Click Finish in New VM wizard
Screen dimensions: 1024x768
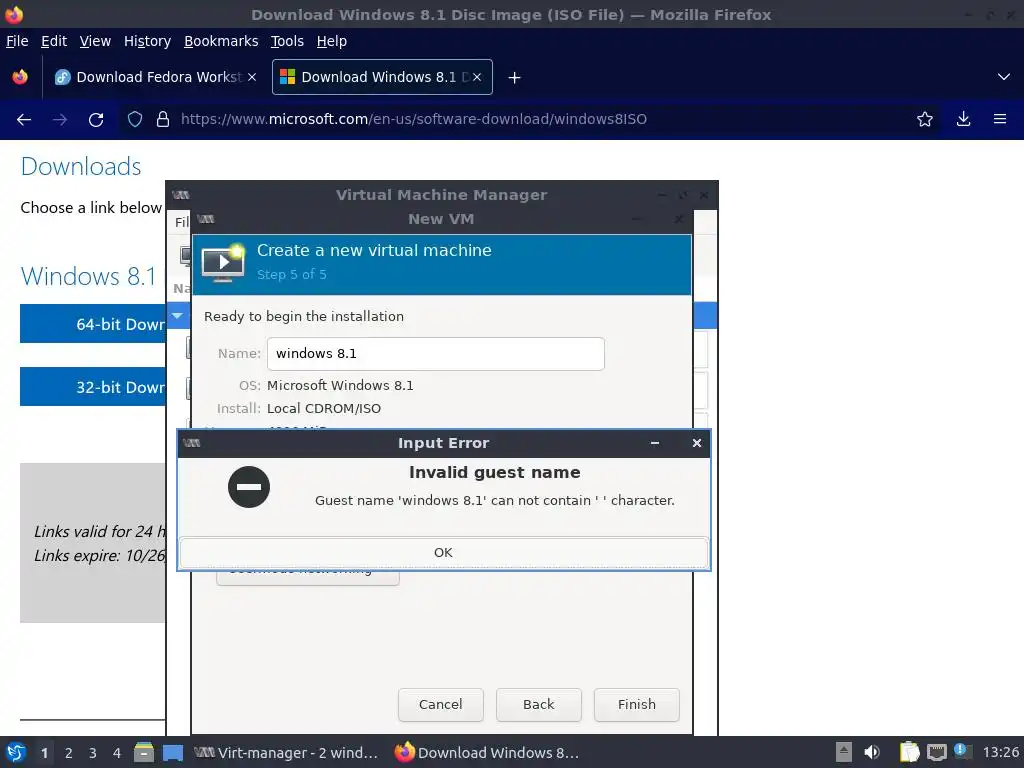point(637,705)
